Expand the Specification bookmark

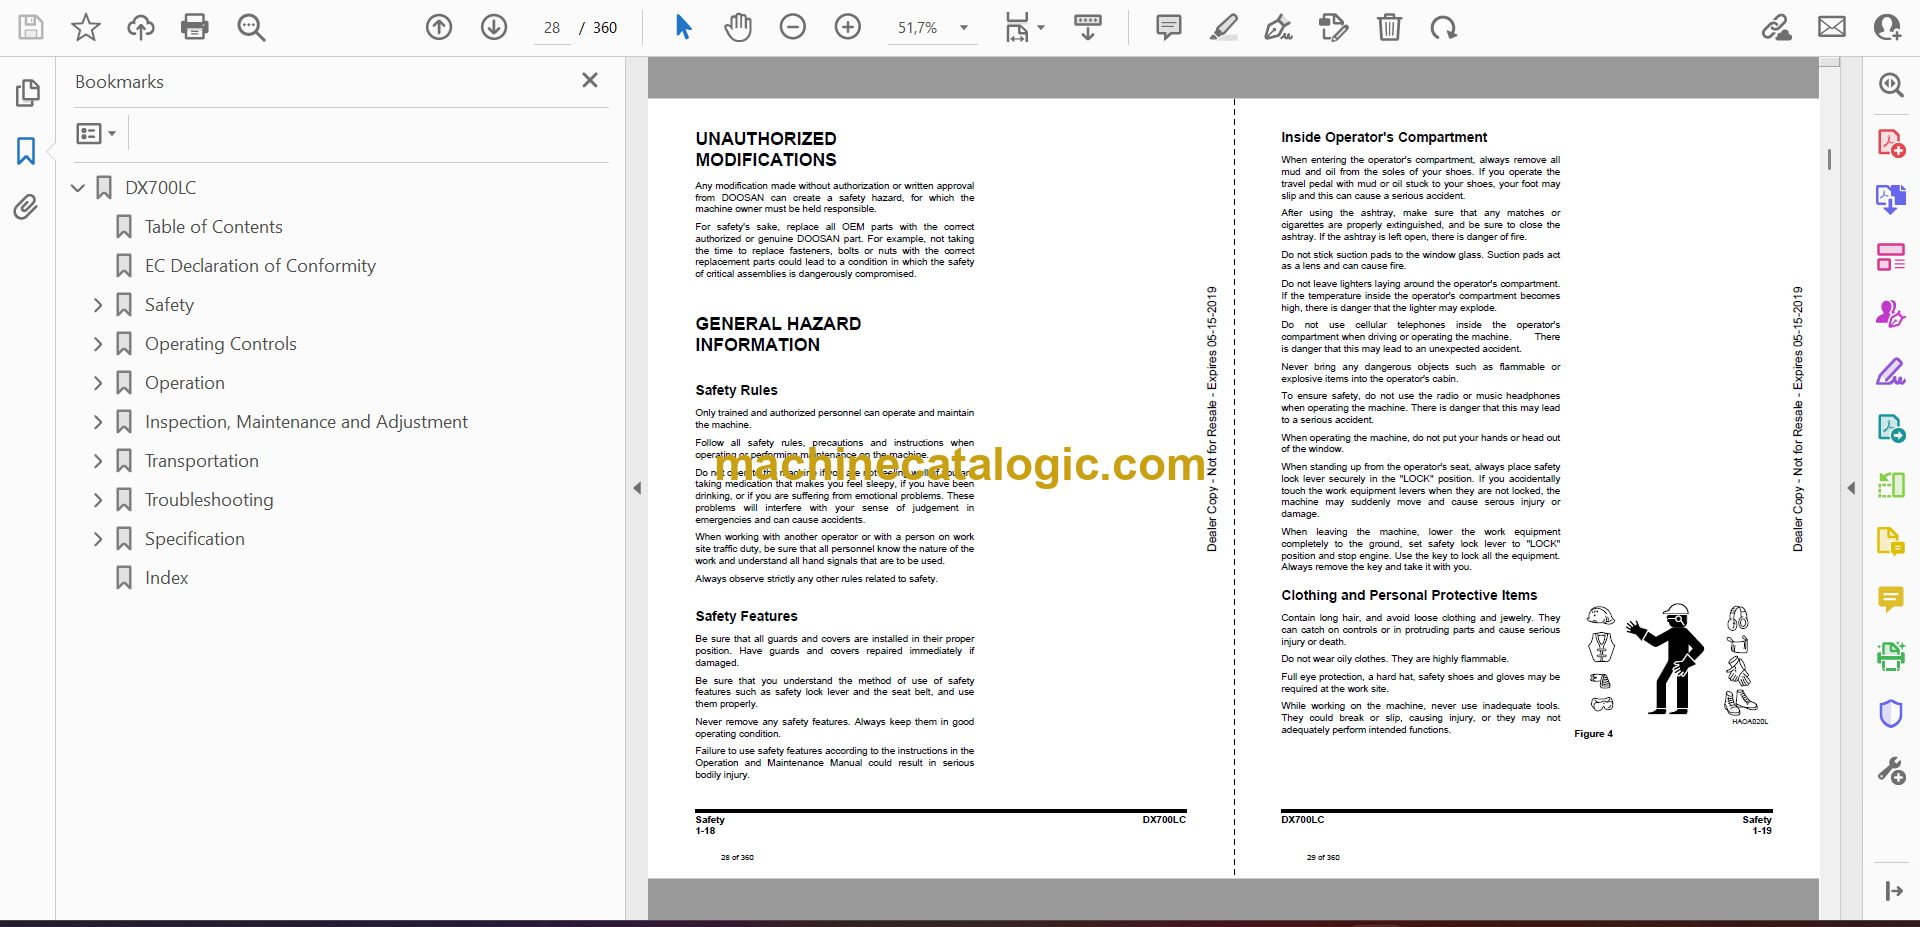[98, 539]
